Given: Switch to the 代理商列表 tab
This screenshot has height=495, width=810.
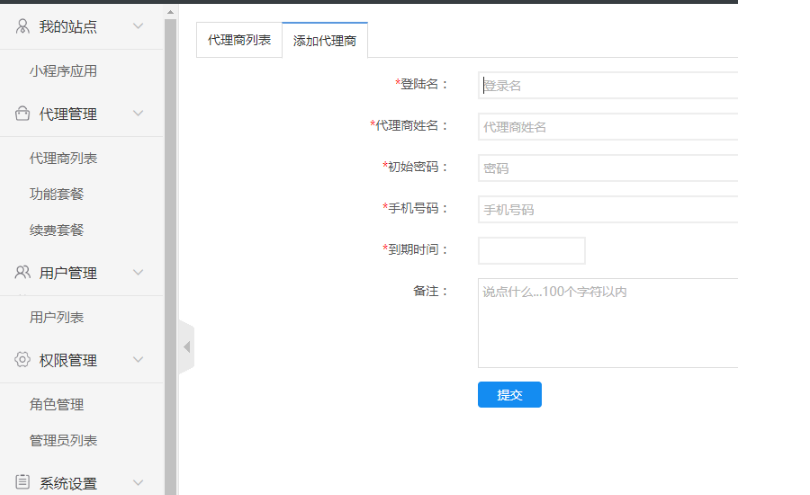Looking at the screenshot, I should [239, 41].
